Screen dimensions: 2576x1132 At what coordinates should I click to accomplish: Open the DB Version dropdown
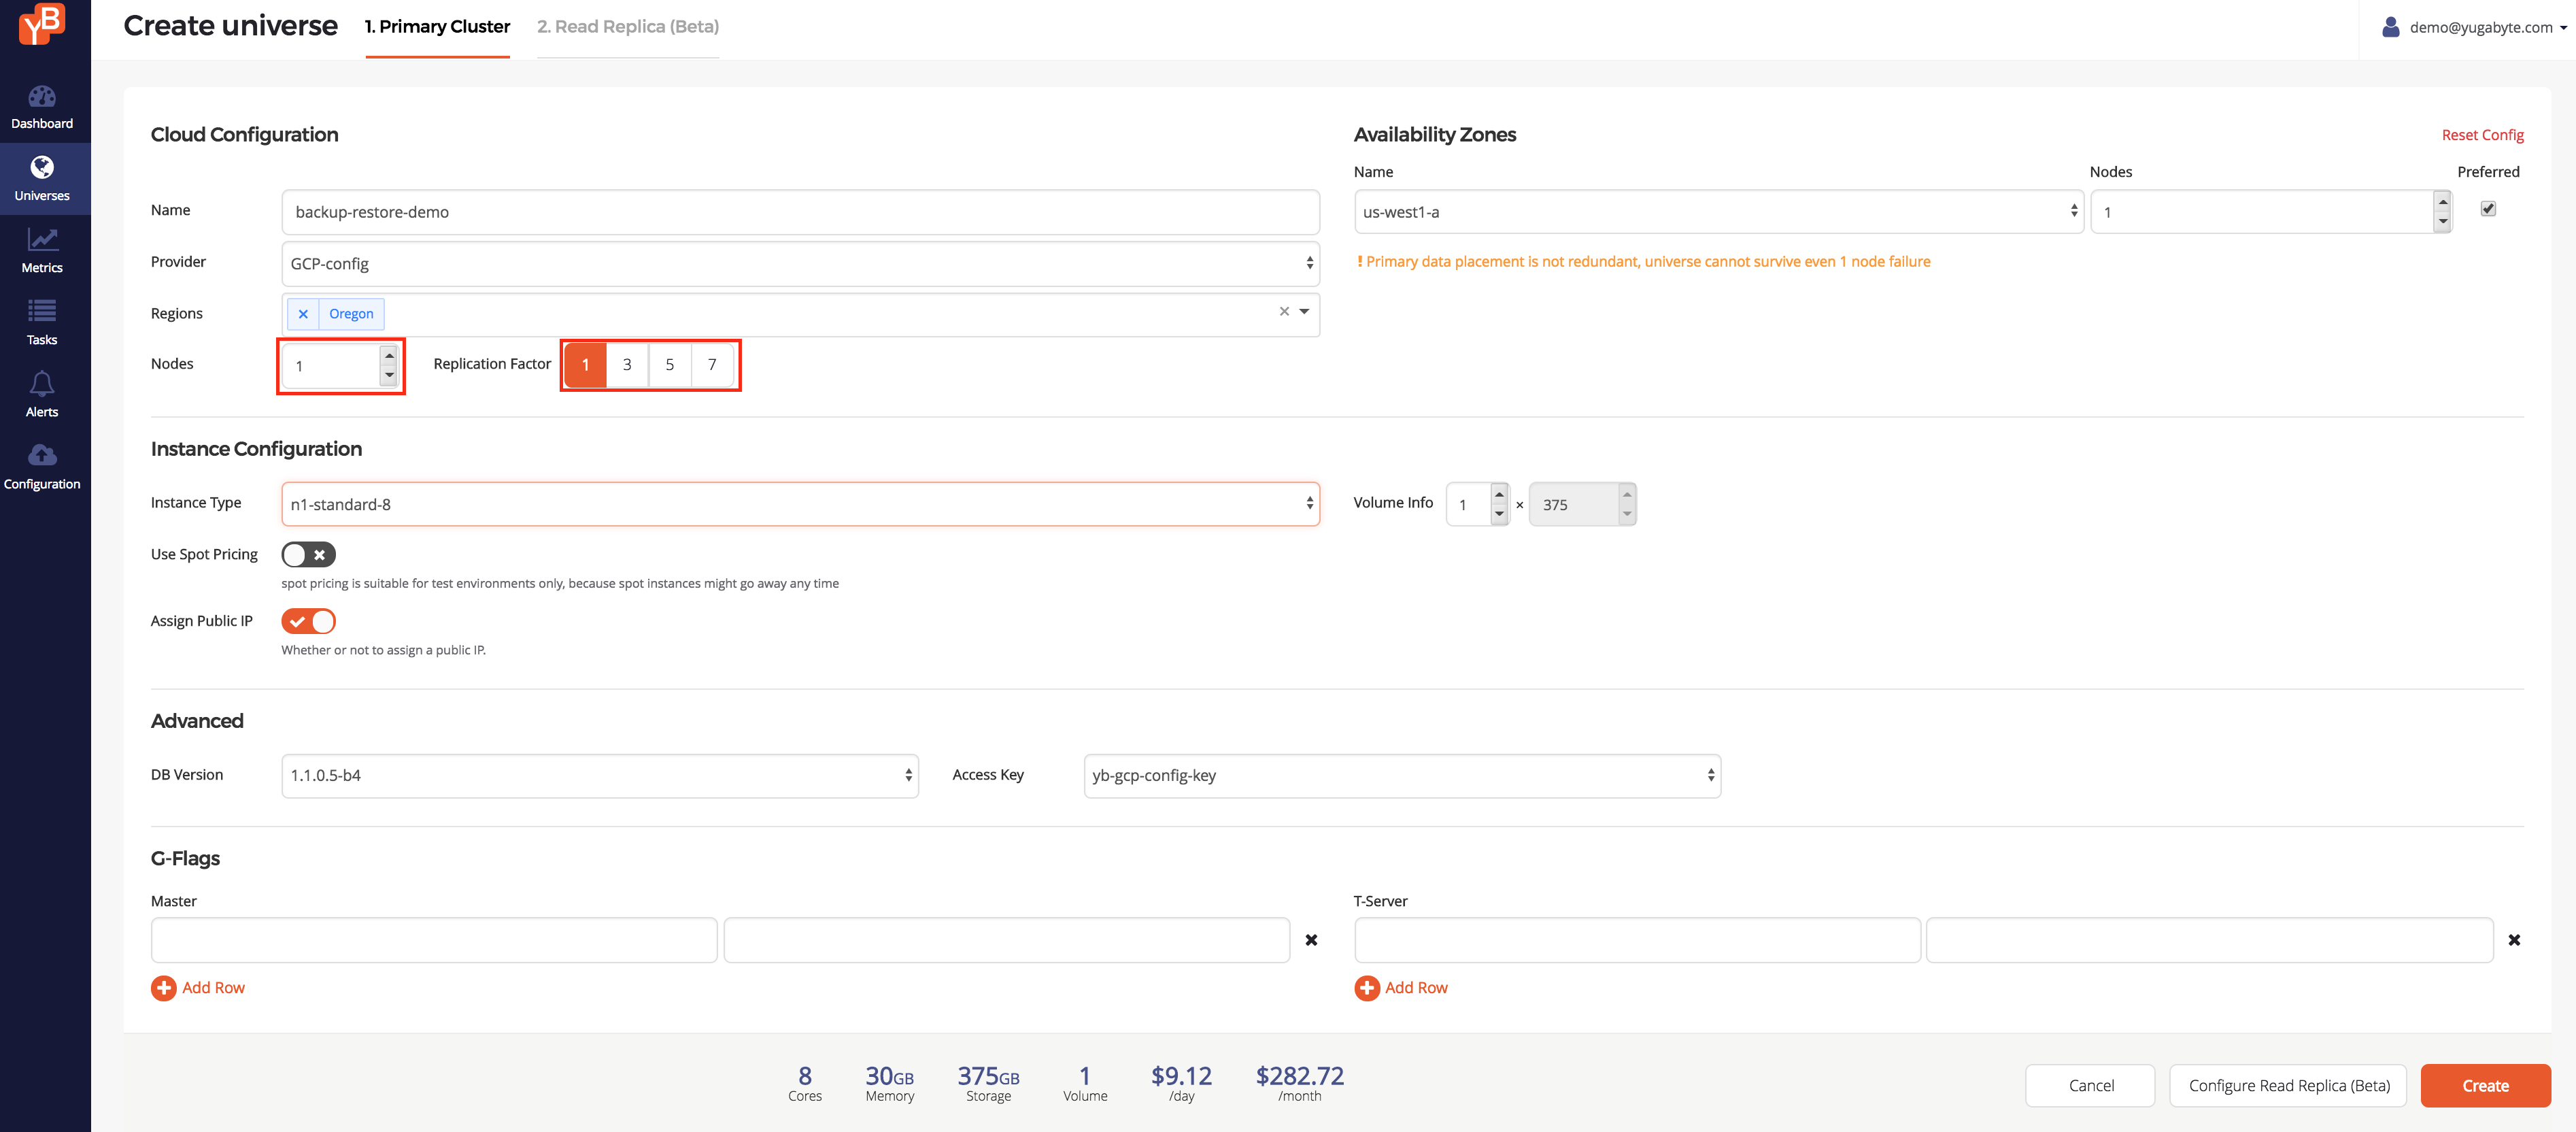[600, 776]
